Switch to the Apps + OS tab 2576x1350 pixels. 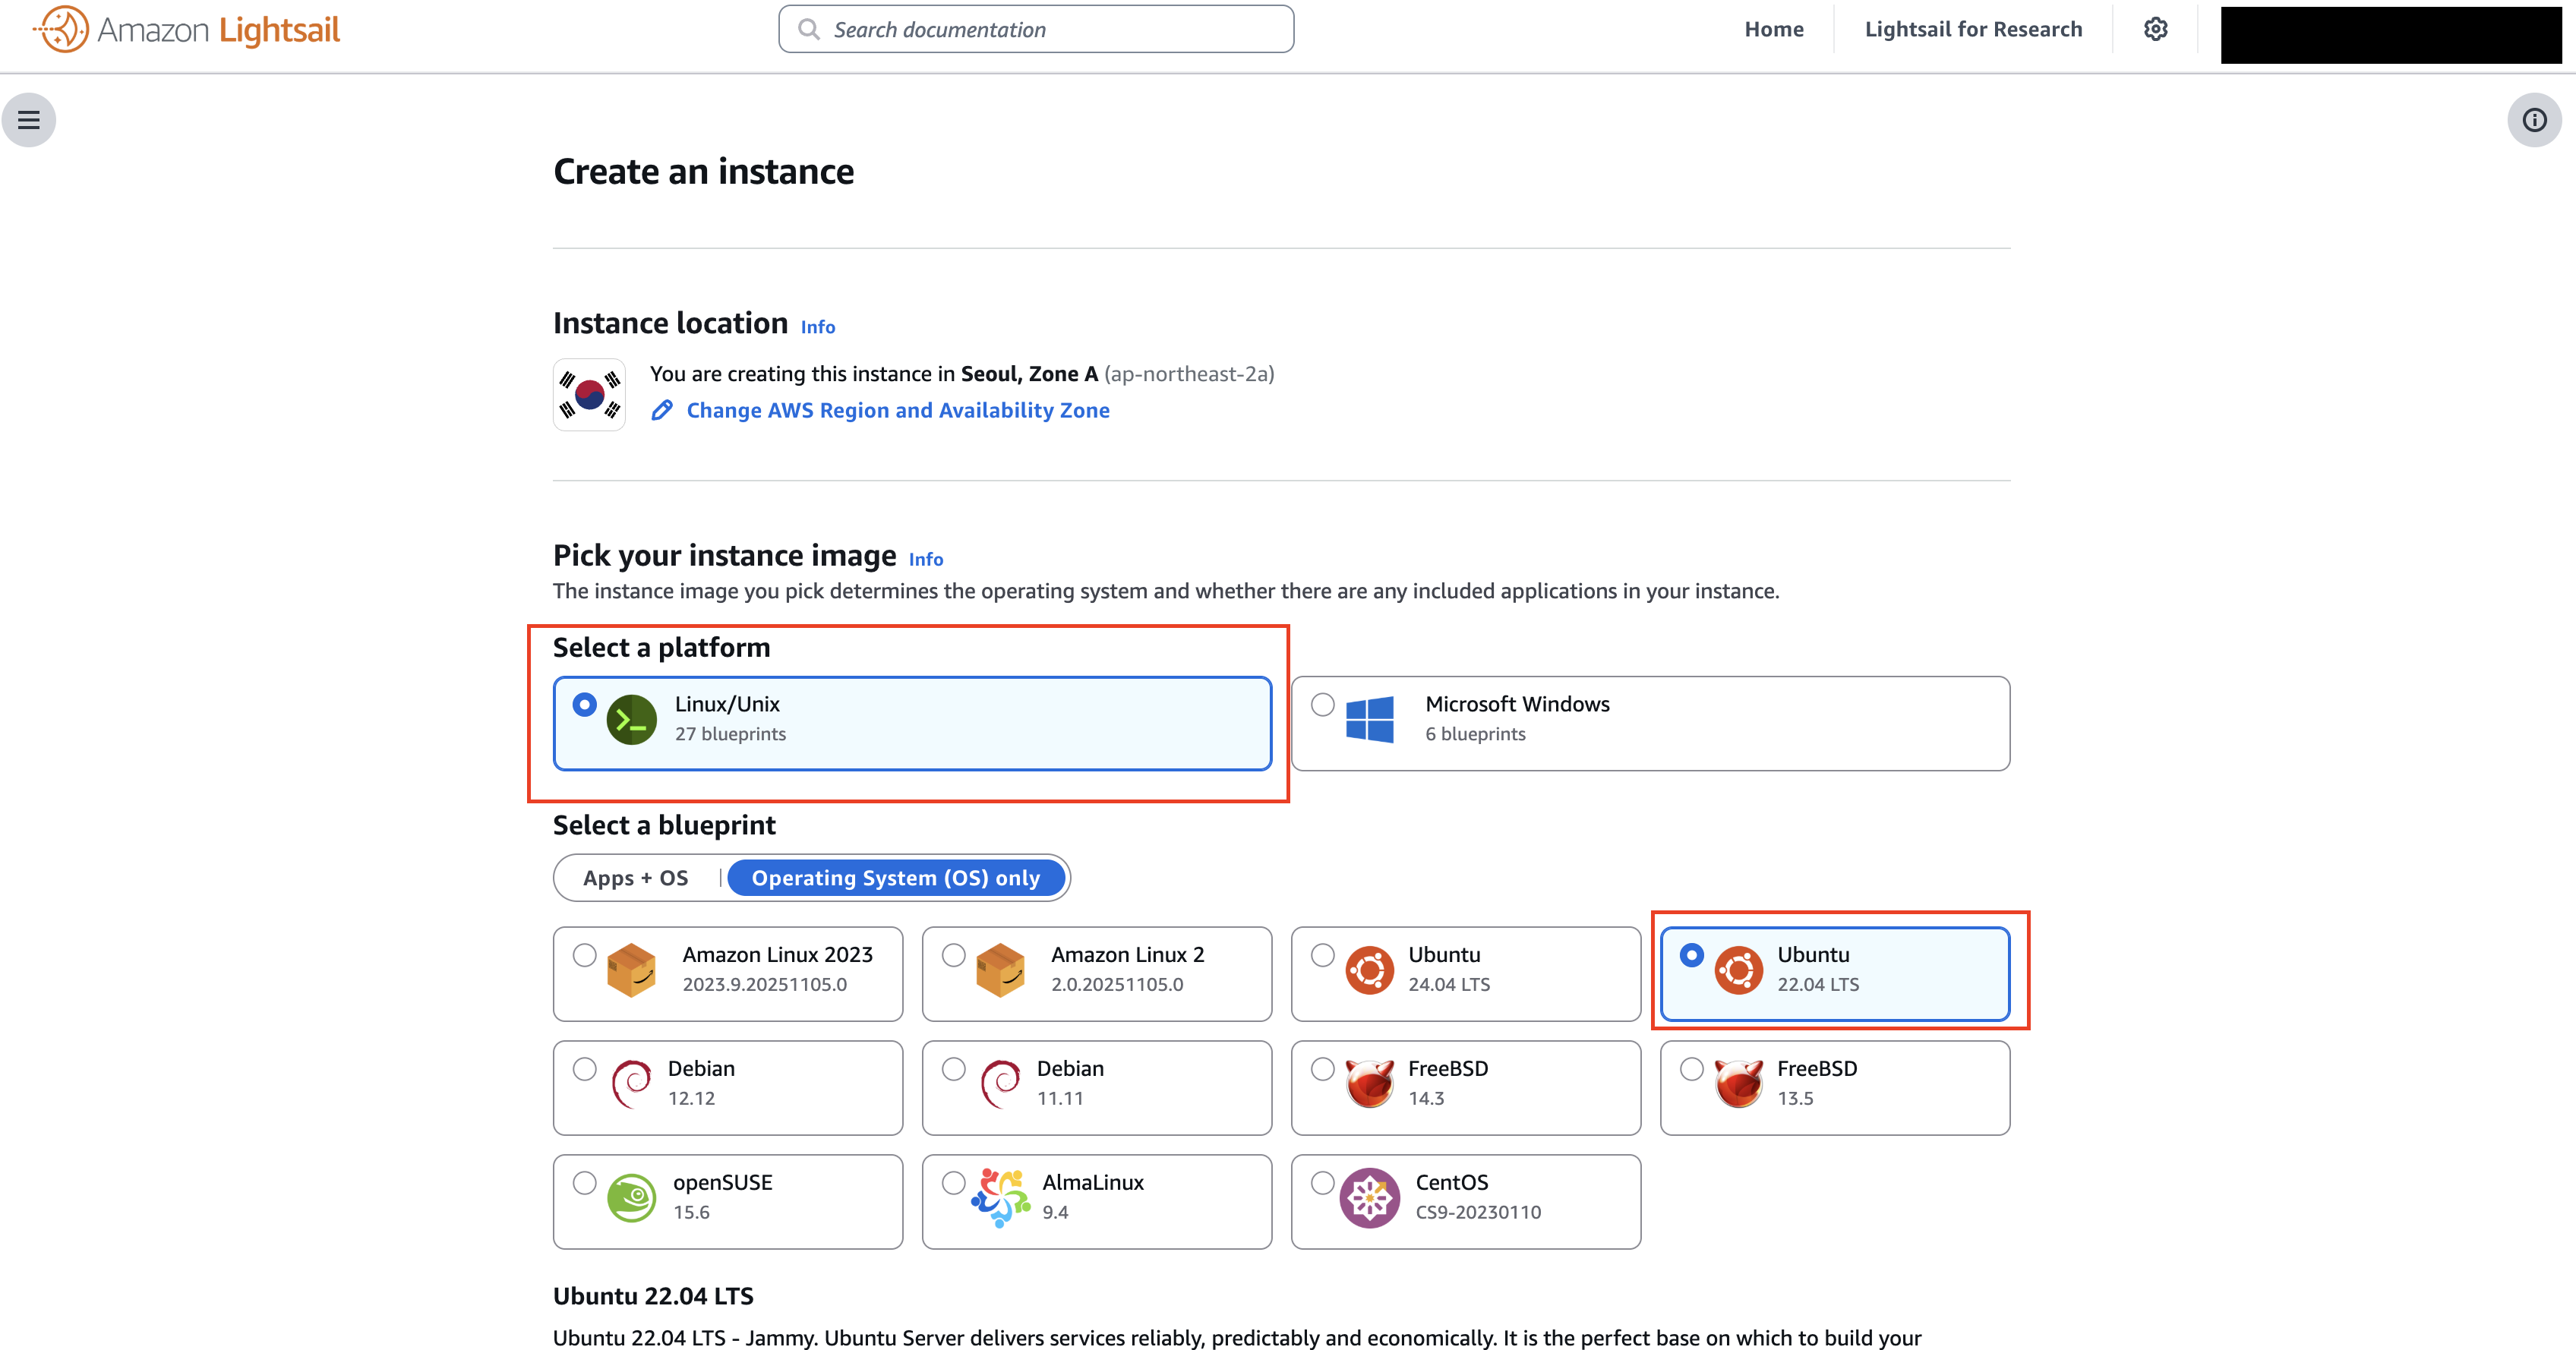(x=636, y=878)
